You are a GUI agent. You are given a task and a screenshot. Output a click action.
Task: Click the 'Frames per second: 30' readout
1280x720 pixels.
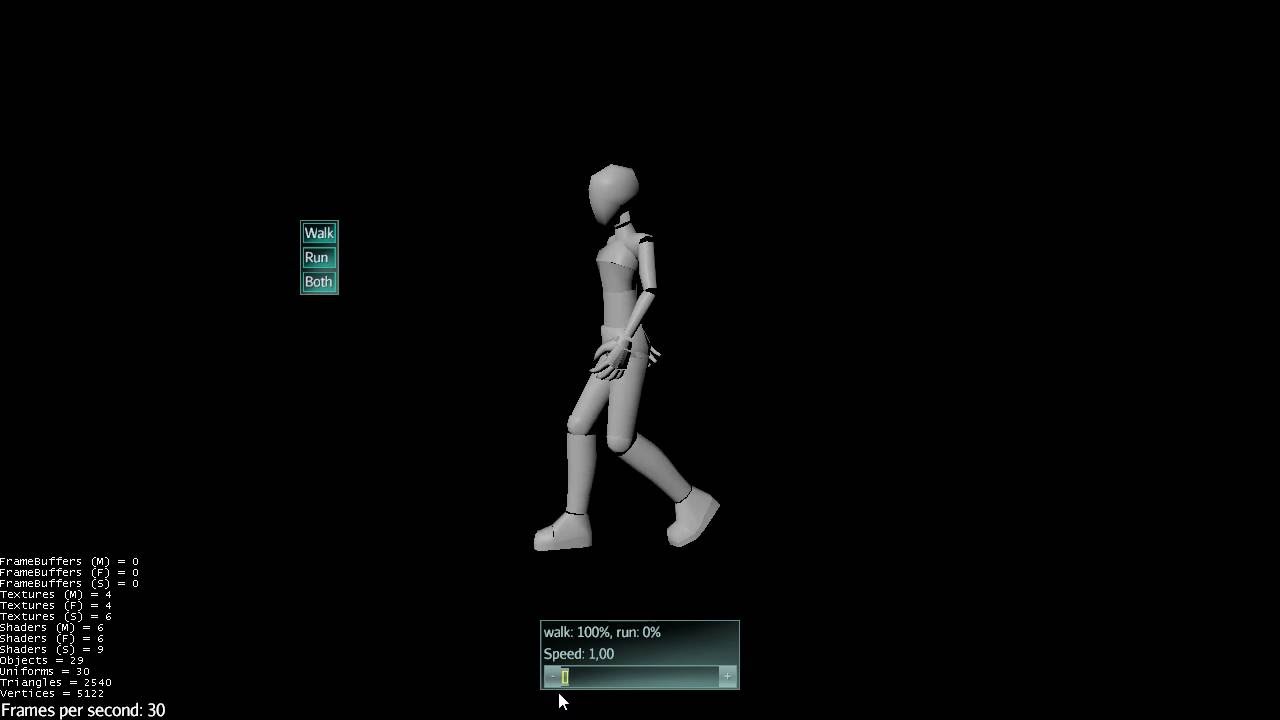[83, 710]
